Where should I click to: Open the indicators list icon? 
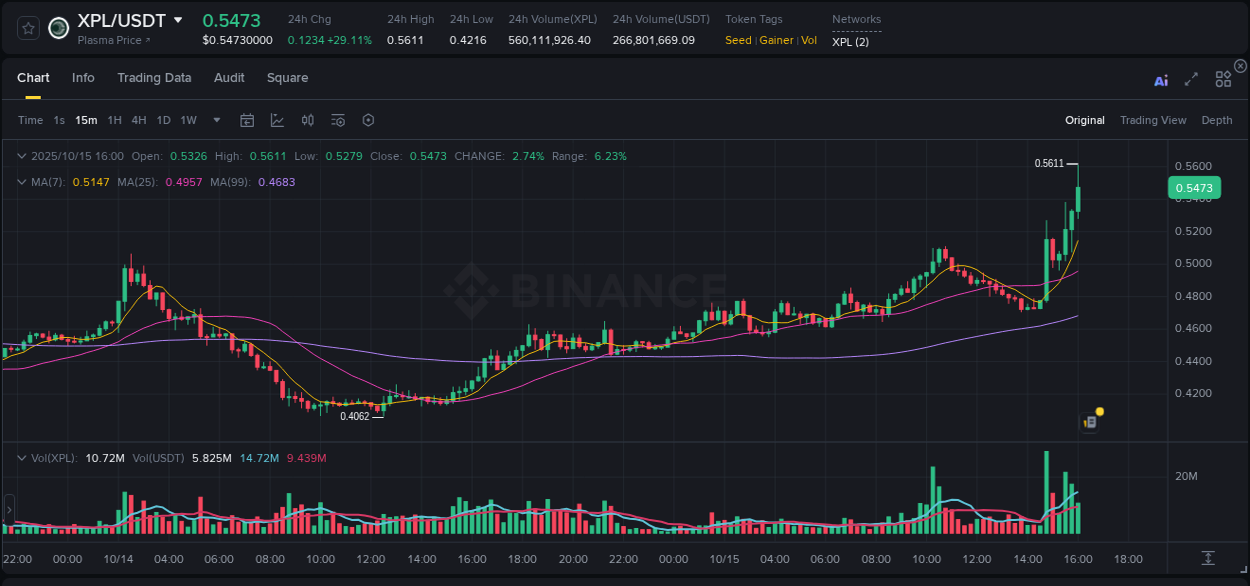337,120
